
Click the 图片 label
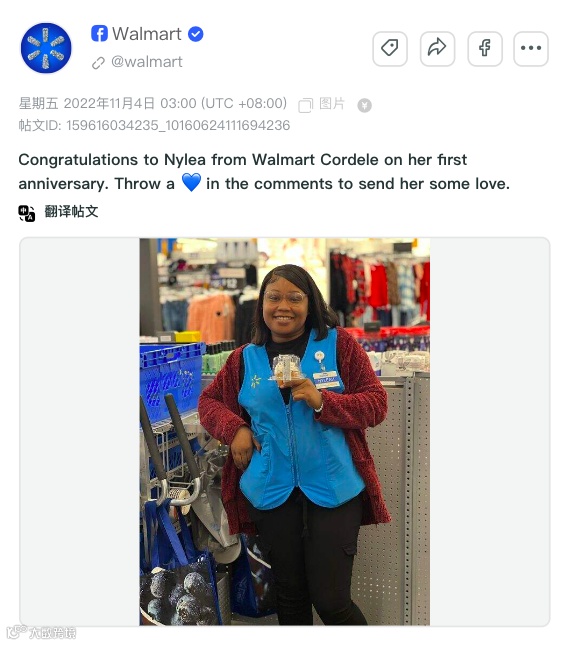(332, 104)
